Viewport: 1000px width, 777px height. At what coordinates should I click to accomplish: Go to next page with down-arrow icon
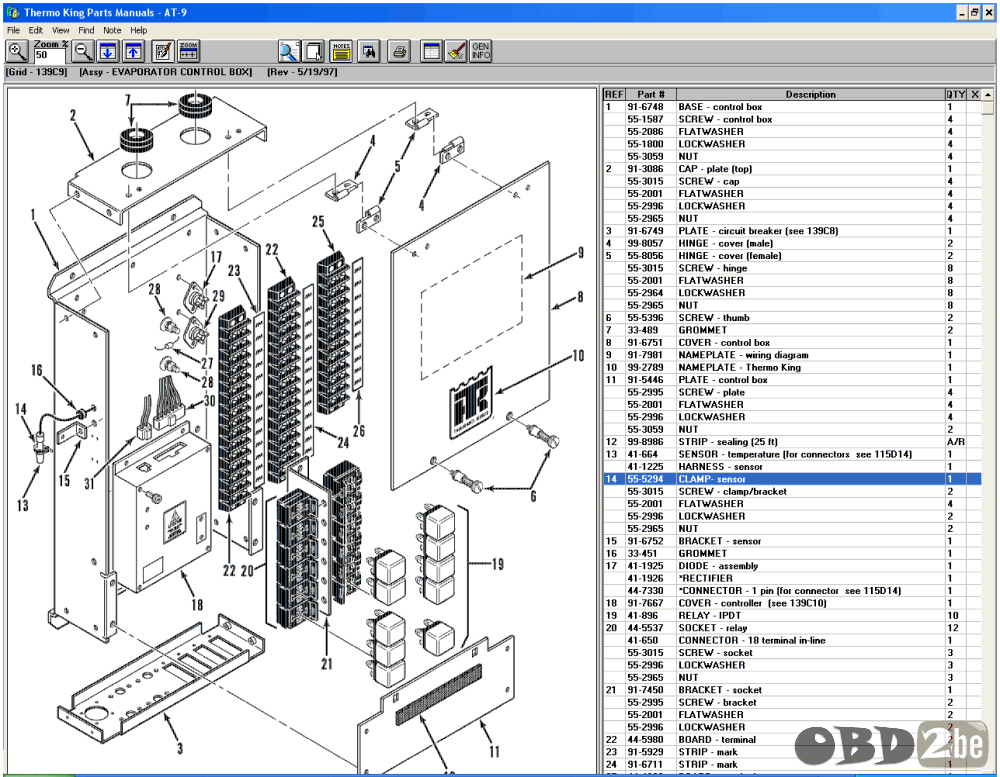pyautogui.click(x=108, y=51)
